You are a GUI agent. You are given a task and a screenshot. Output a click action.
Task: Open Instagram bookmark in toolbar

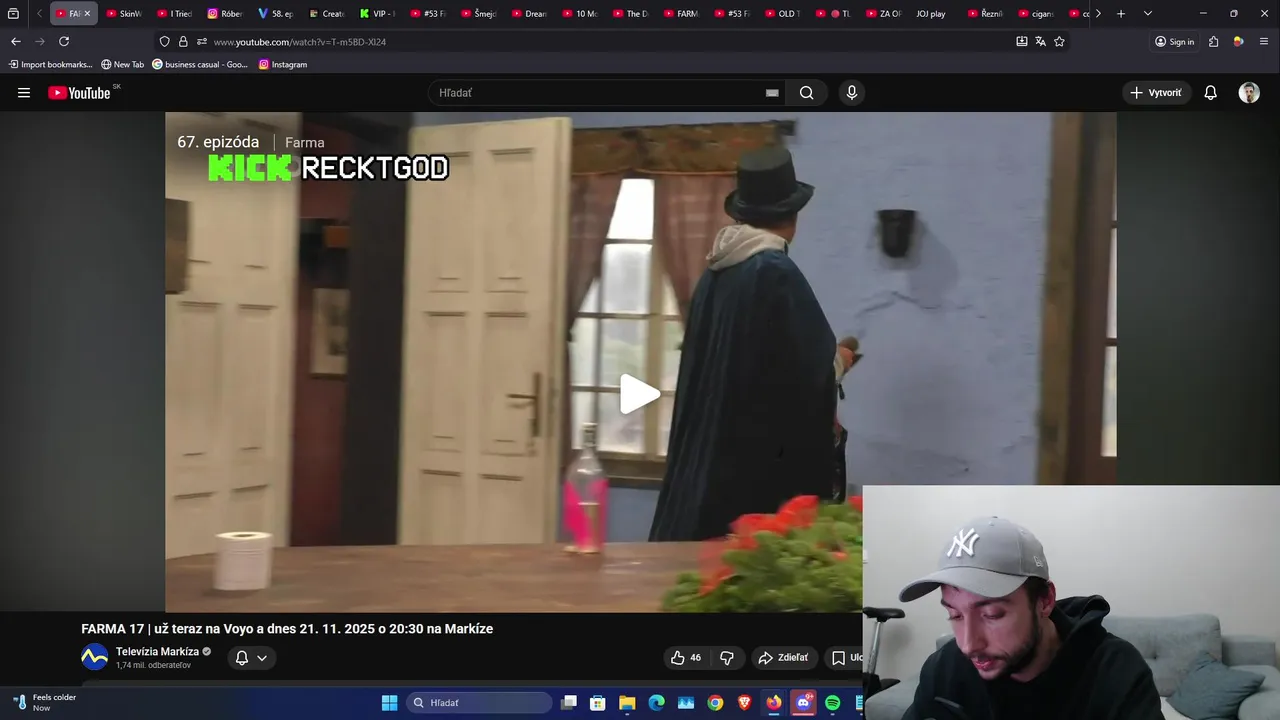pyautogui.click(x=283, y=64)
